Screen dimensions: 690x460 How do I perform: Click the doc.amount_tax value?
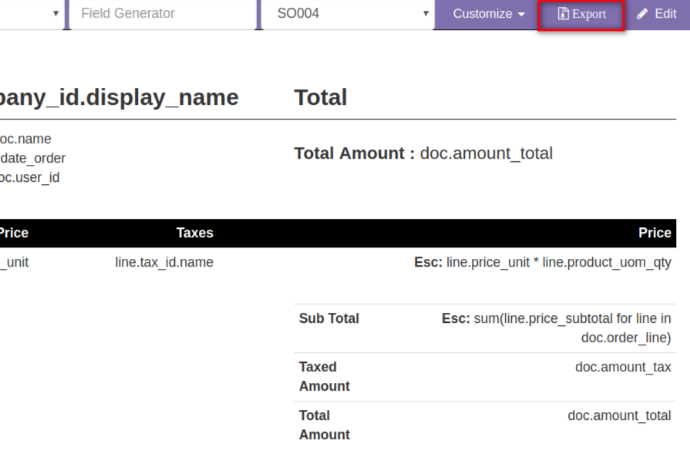pyautogui.click(x=623, y=367)
